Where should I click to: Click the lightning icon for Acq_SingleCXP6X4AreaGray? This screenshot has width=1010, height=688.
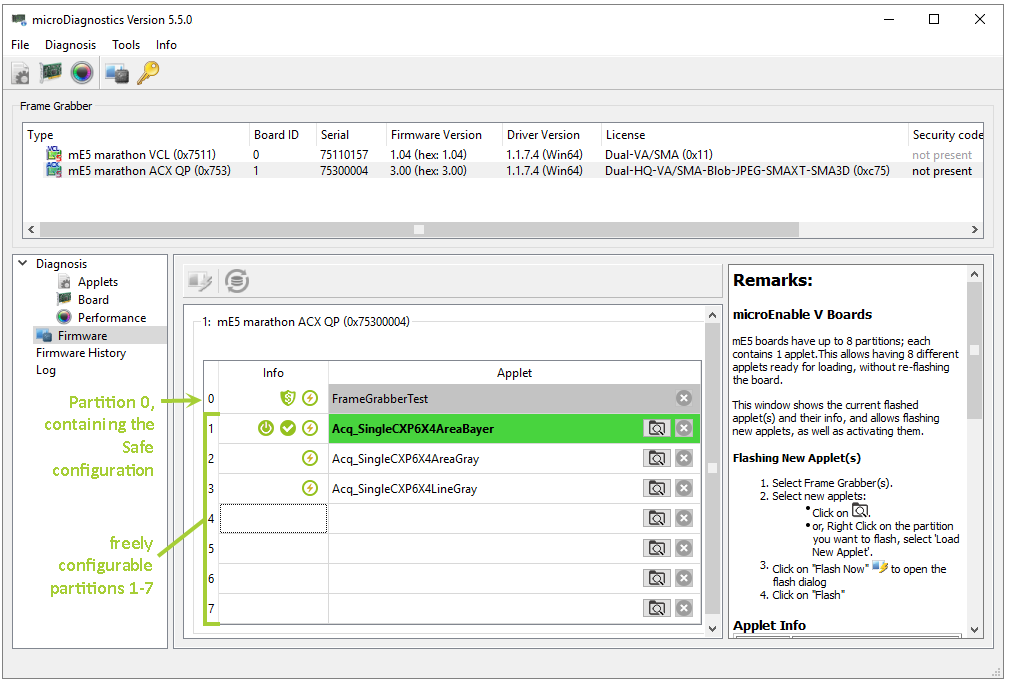coord(310,458)
